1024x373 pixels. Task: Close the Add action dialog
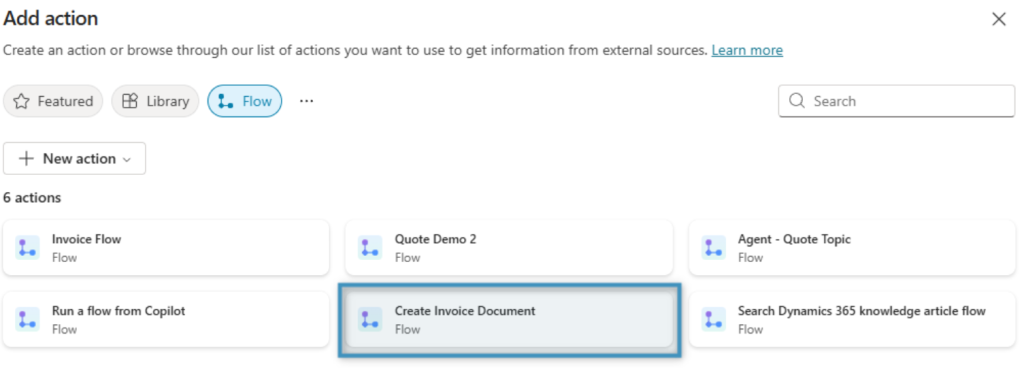[999, 19]
